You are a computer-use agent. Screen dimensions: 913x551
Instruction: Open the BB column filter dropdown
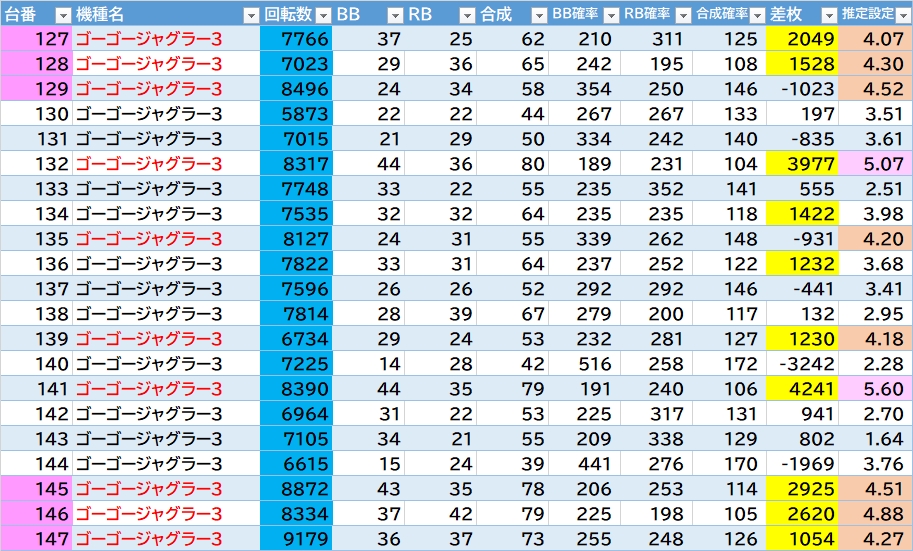pyautogui.click(x=395, y=15)
